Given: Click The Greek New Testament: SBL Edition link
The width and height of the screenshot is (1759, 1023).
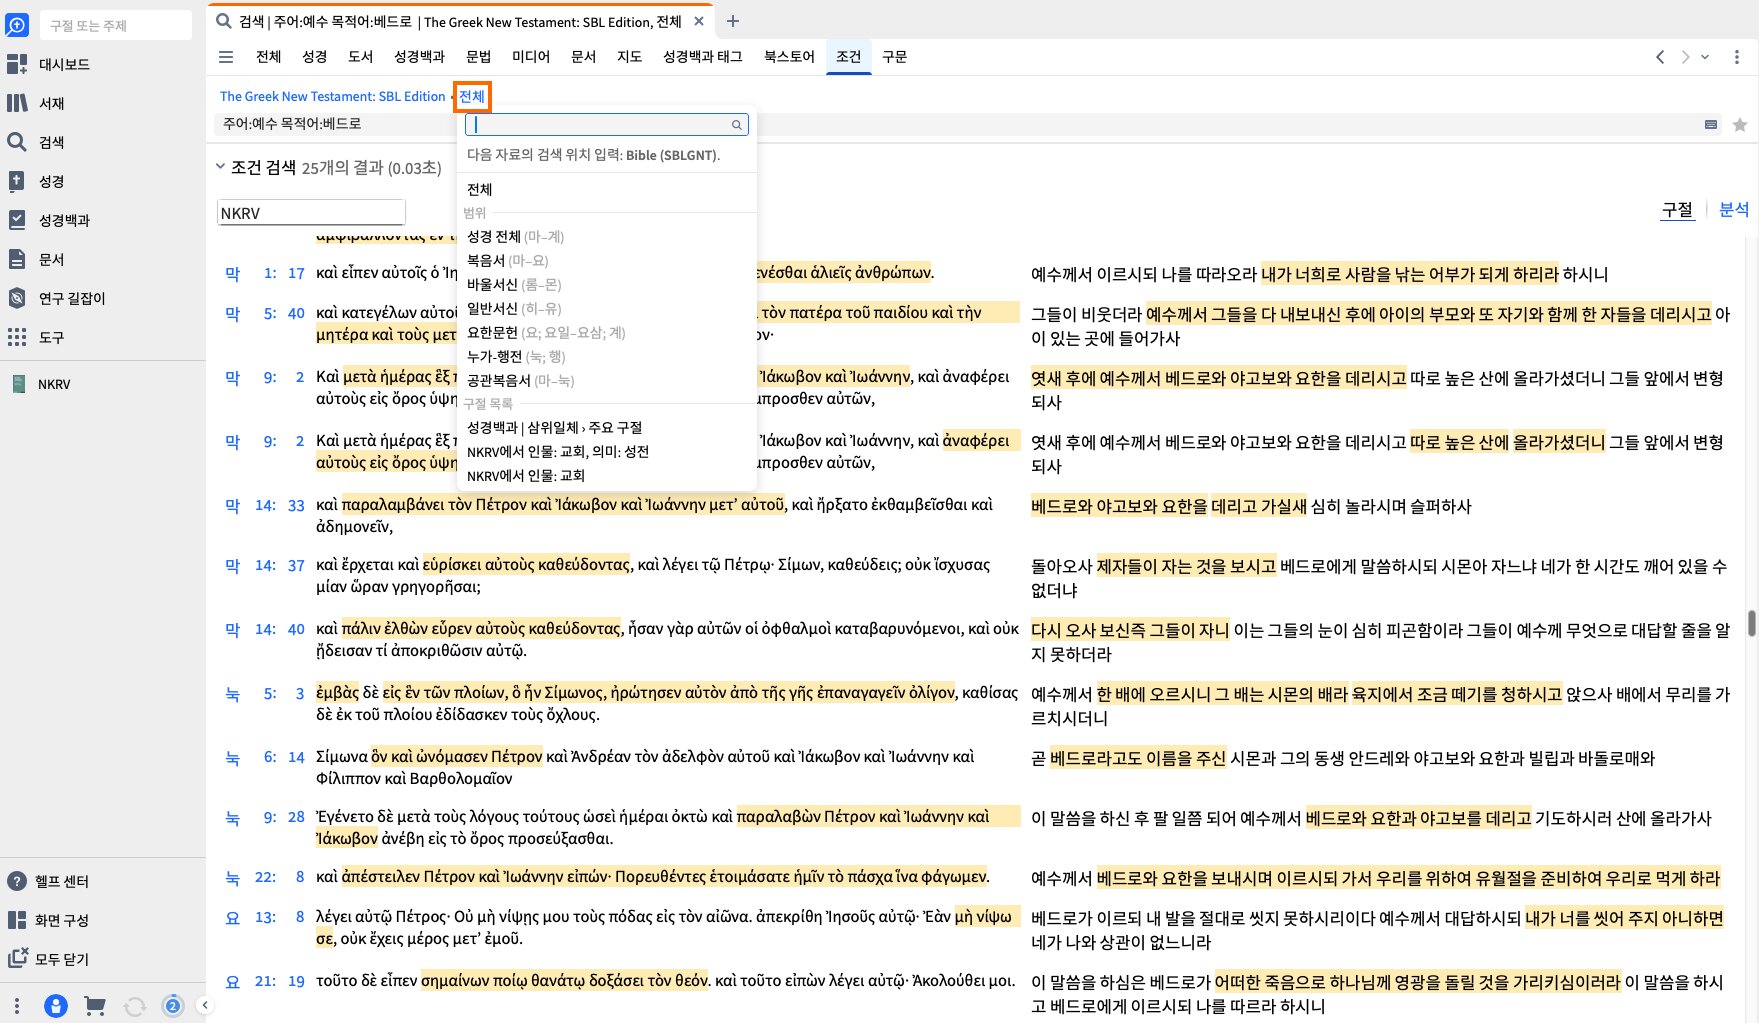Looking at the screenshot, I should (x=332, y=96).
